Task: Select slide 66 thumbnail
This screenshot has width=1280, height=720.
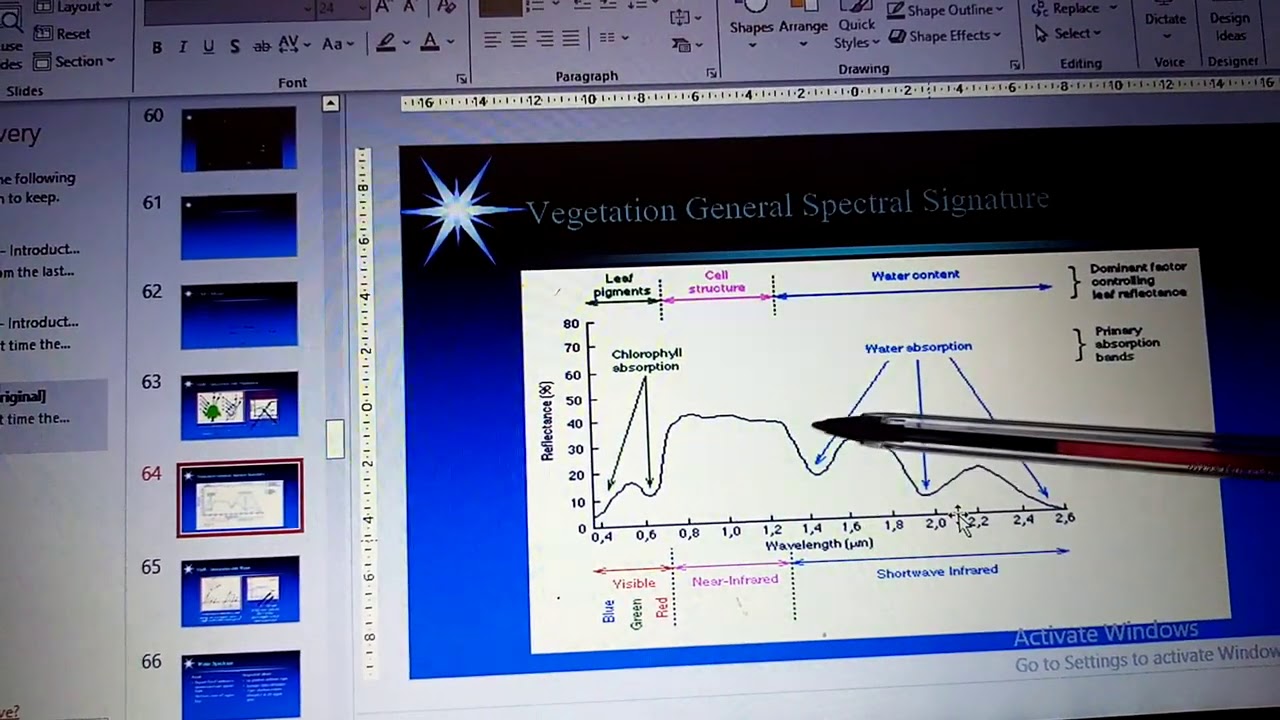Action: point(240,684)
